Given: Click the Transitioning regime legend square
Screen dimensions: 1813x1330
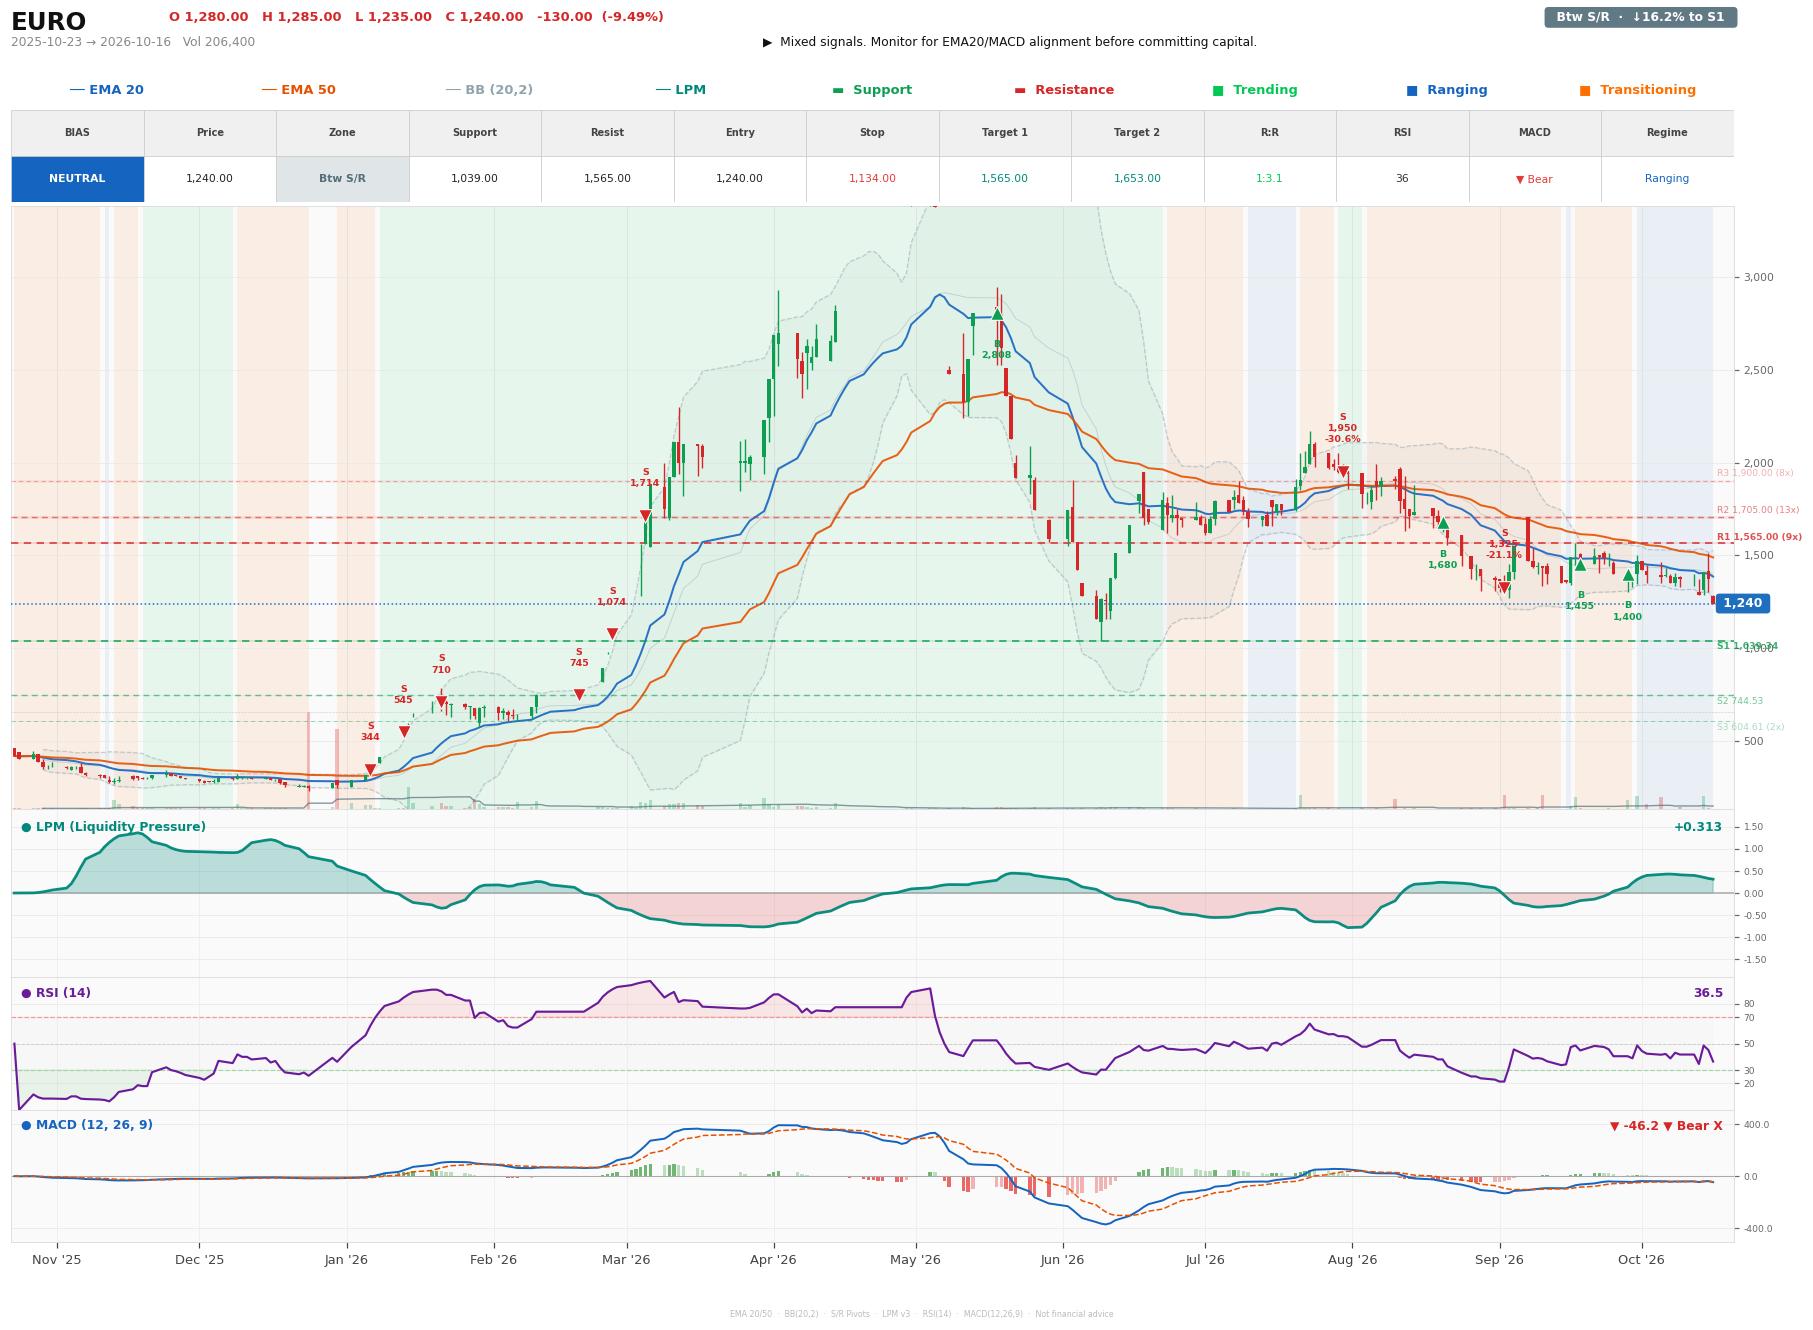Looking at the screenshot, I should (1585, 90).
